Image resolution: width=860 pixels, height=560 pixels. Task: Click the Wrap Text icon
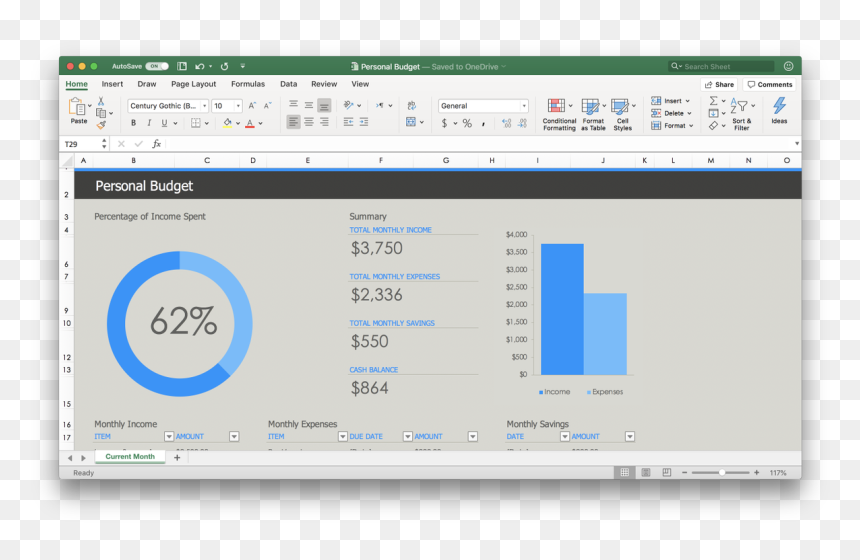pyautogui.click(x=411, y=105)
